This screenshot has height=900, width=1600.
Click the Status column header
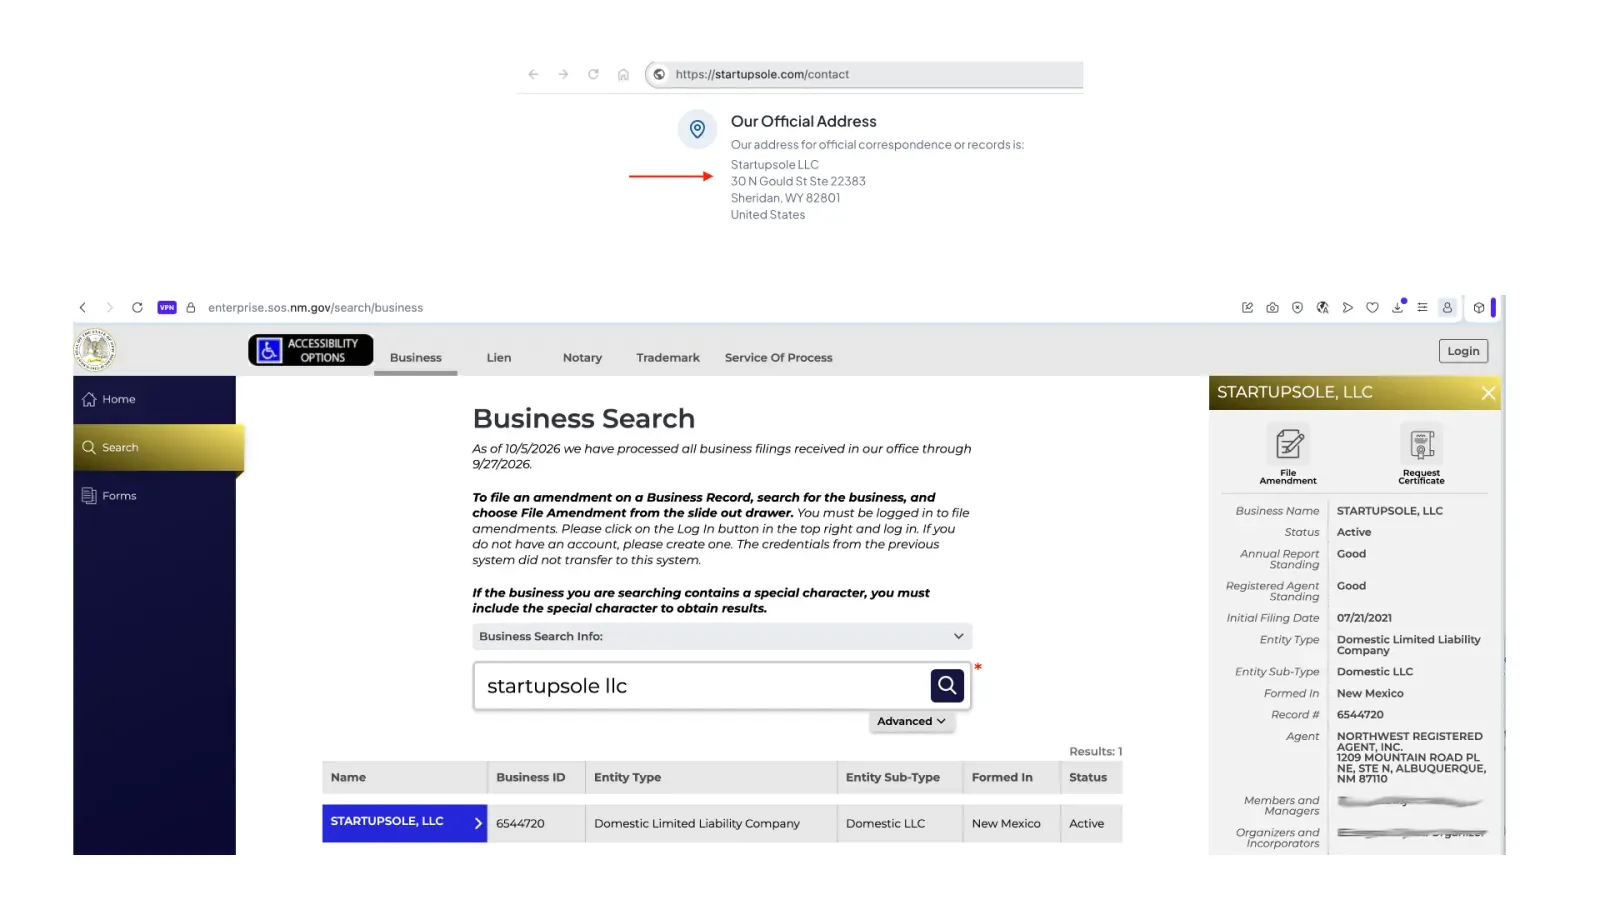(x=1091, y=777)
